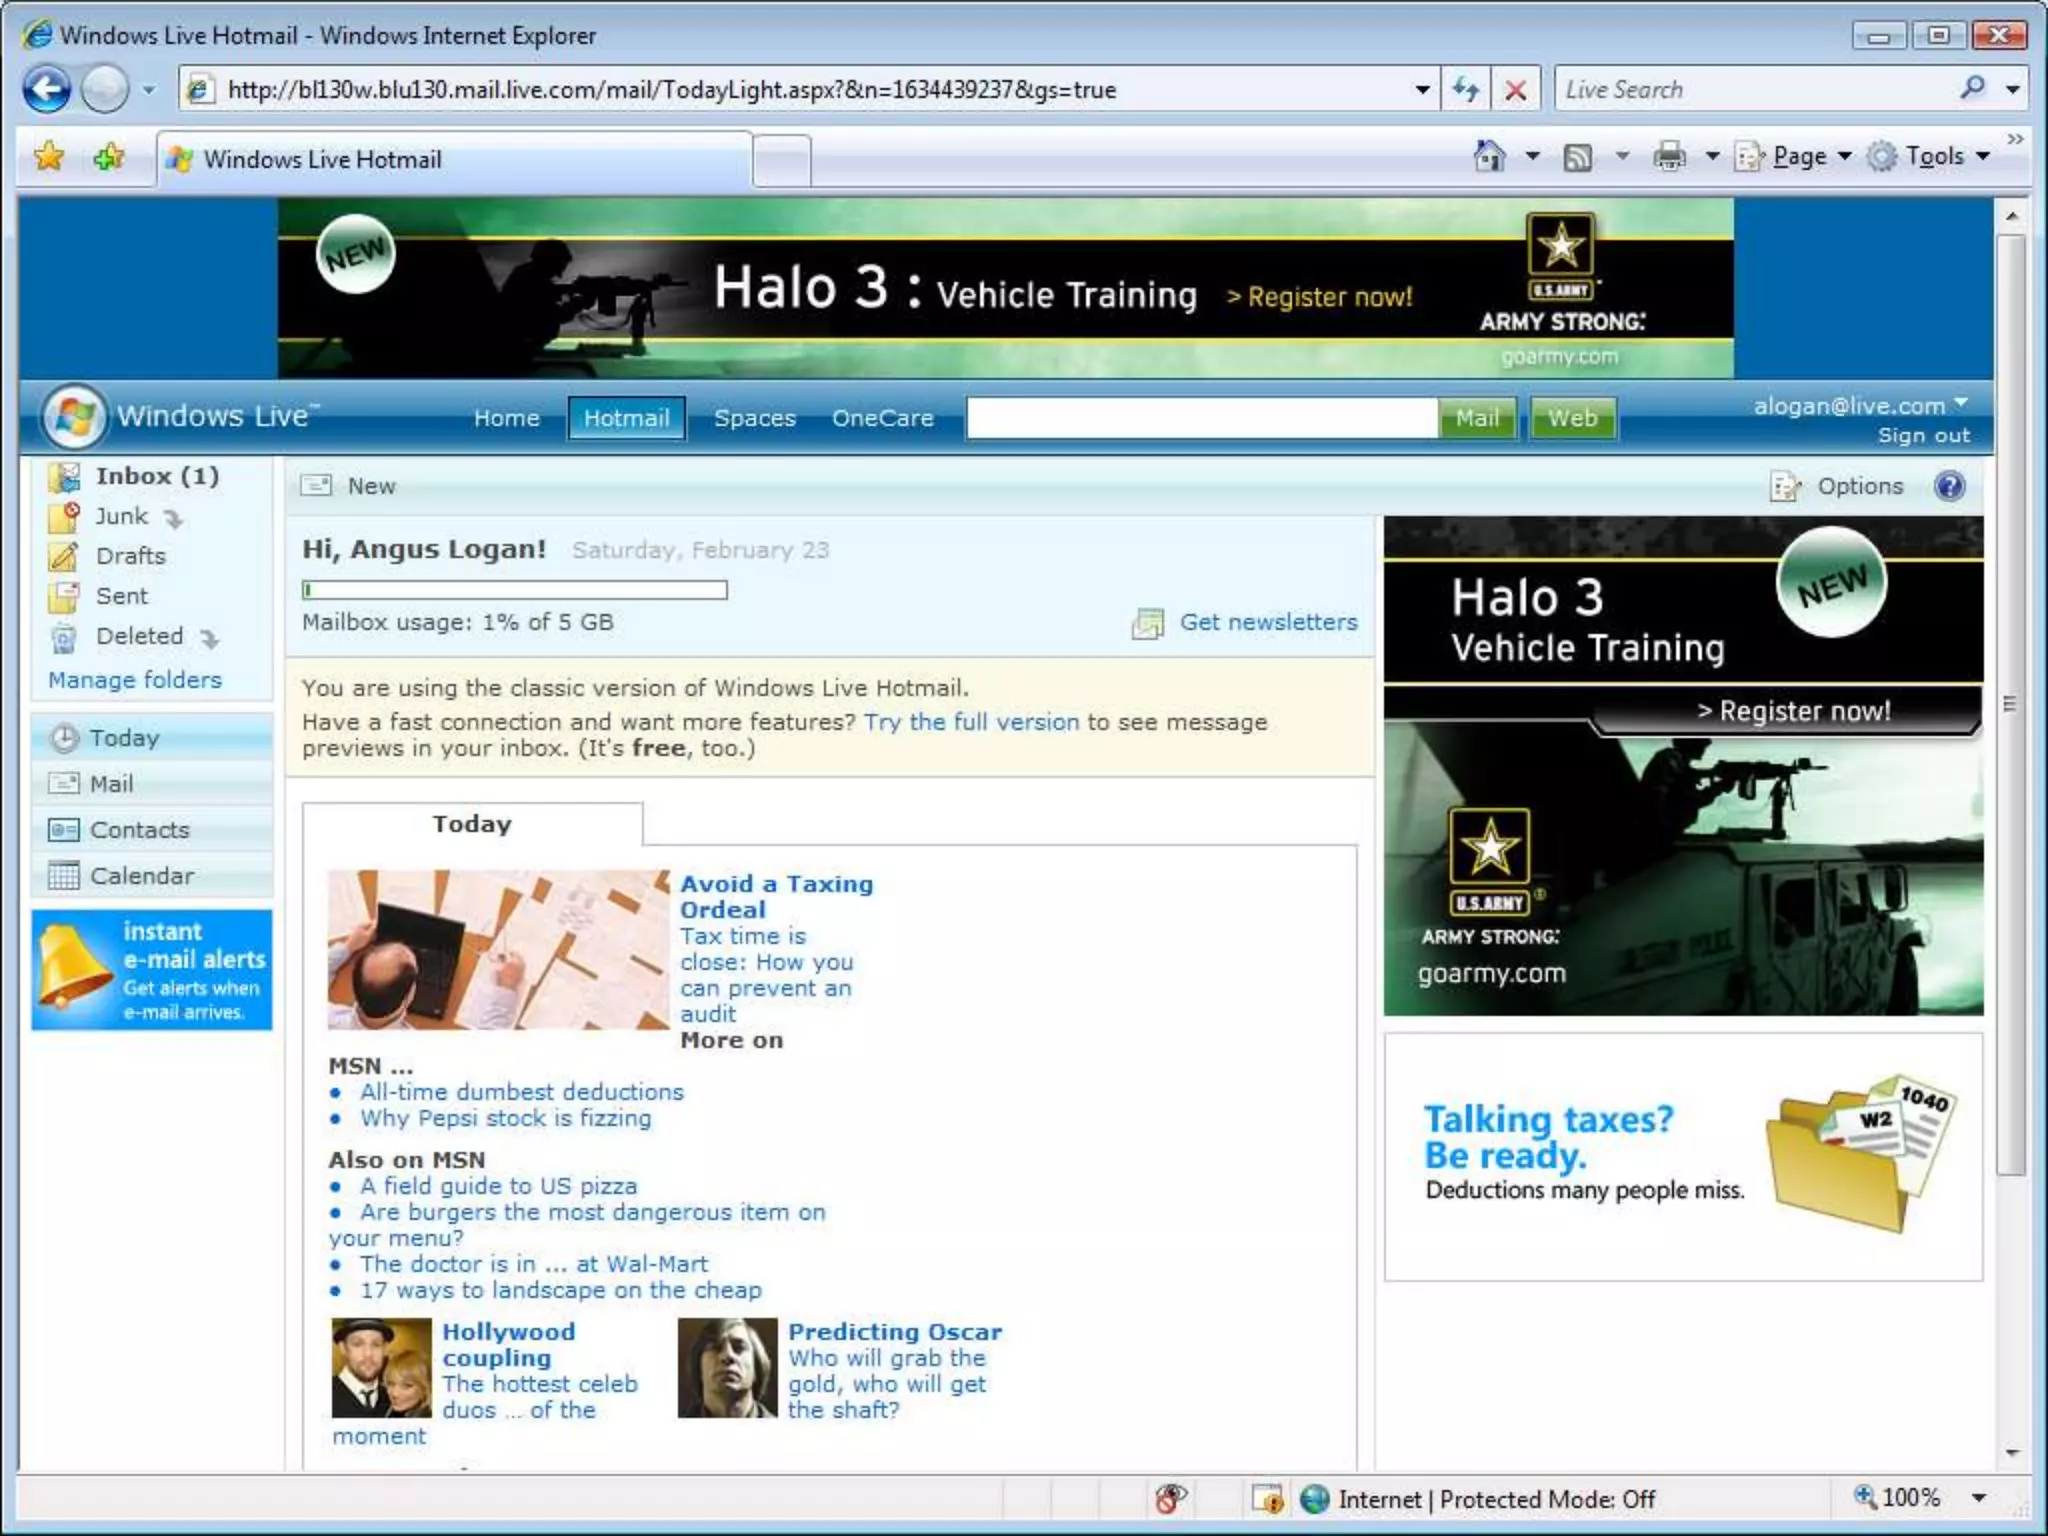Click the Add to Favorites icon
Screen dimensions: 2048x1536
point(109,157)
